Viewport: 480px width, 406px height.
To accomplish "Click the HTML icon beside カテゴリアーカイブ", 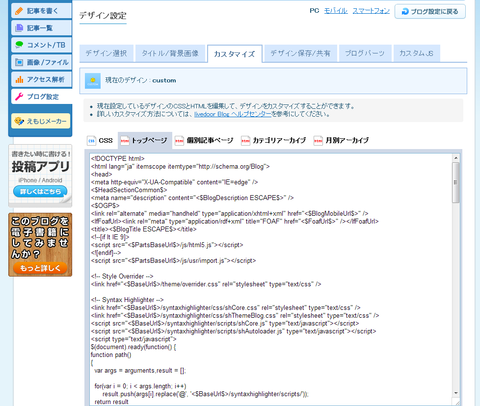I will (x=245, y=141).
